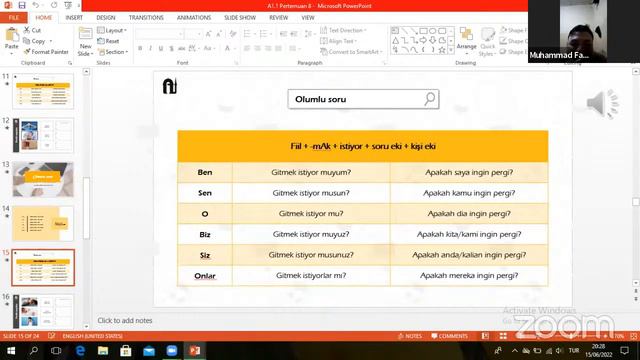Toggle text Shadow formatting
This screenshot has width=640, height=360.
pos(171,48)
